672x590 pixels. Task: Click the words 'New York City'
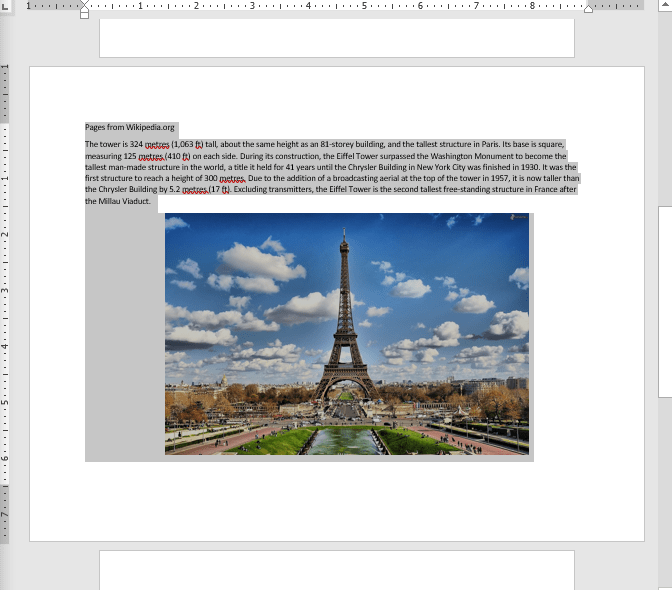point(441,167)
